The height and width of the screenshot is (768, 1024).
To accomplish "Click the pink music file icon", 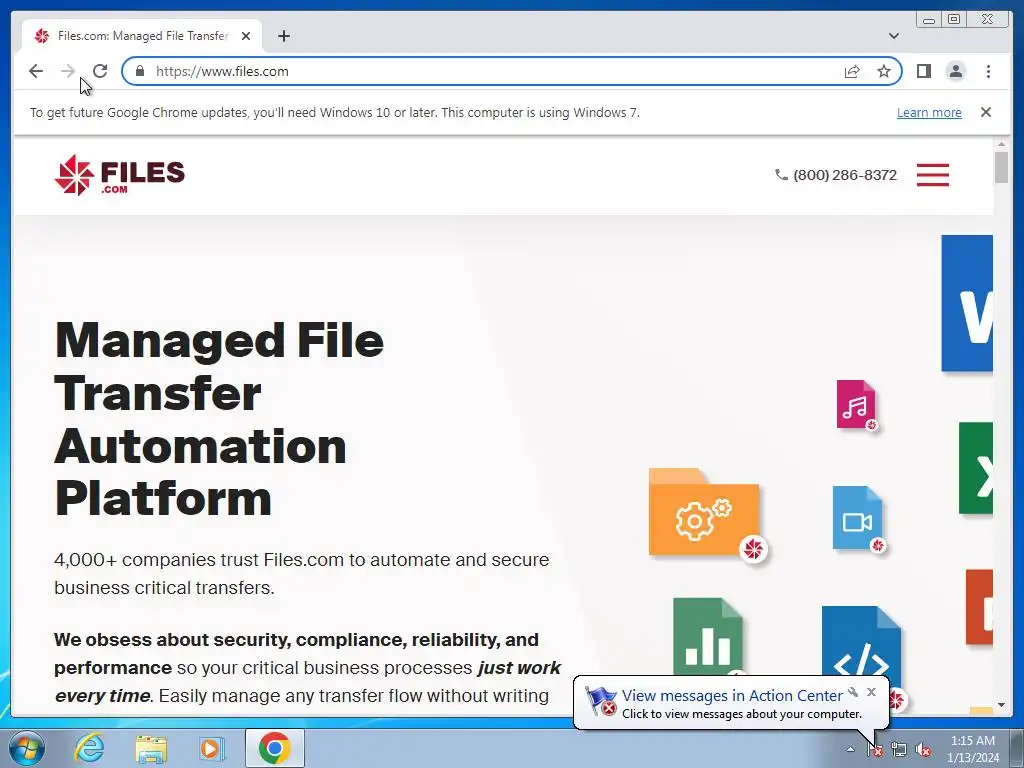I will point(856,405).
